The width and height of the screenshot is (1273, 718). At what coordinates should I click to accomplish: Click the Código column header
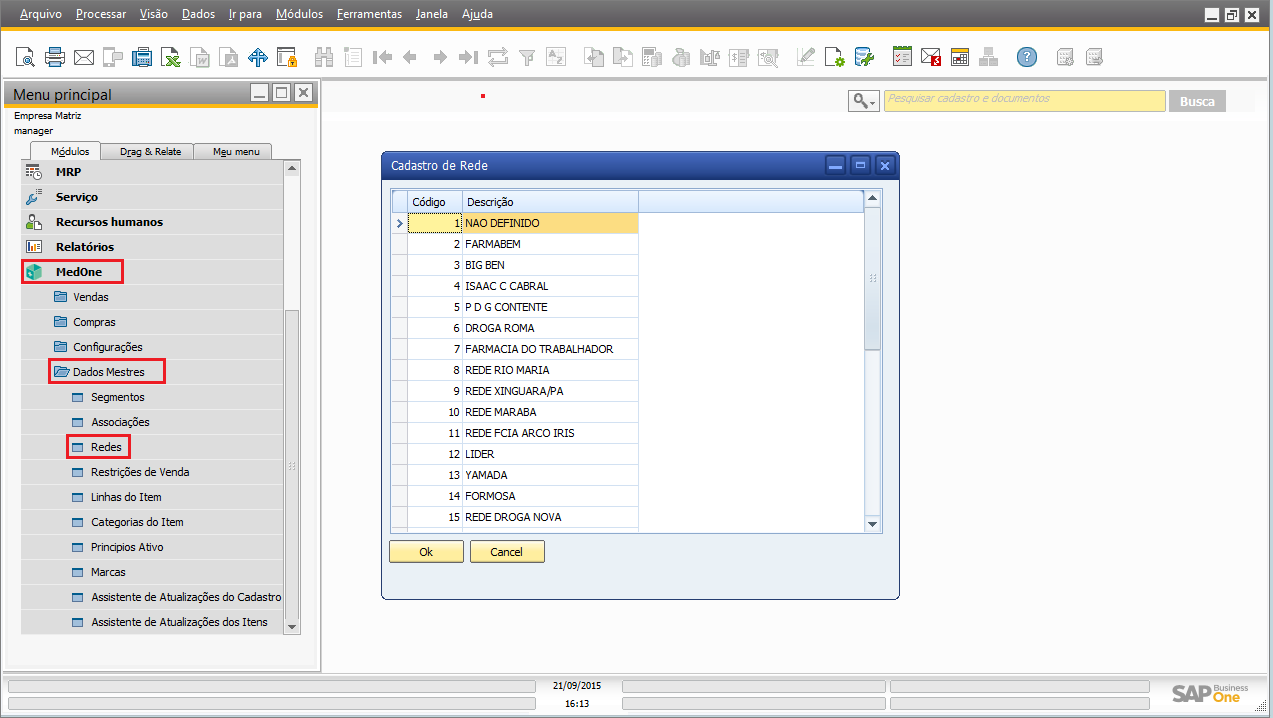pyautogui.click(x=435, y=202)
